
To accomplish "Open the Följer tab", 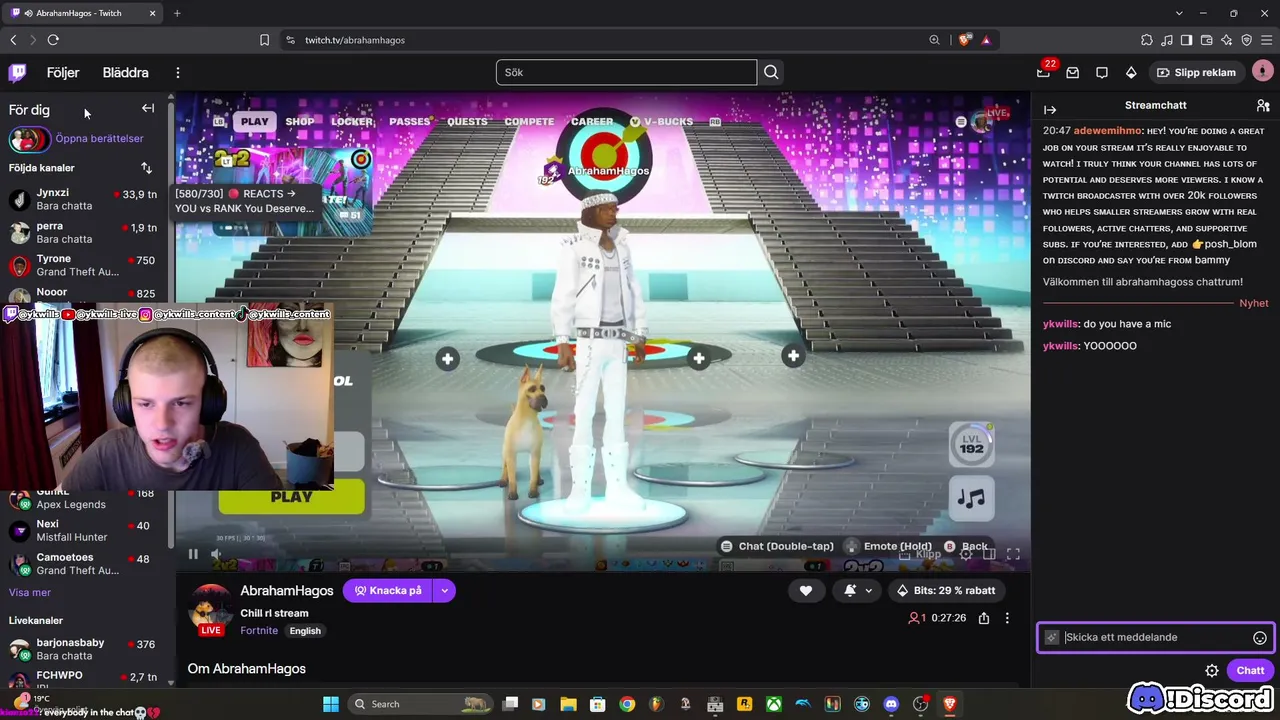I will pos(63,72).
